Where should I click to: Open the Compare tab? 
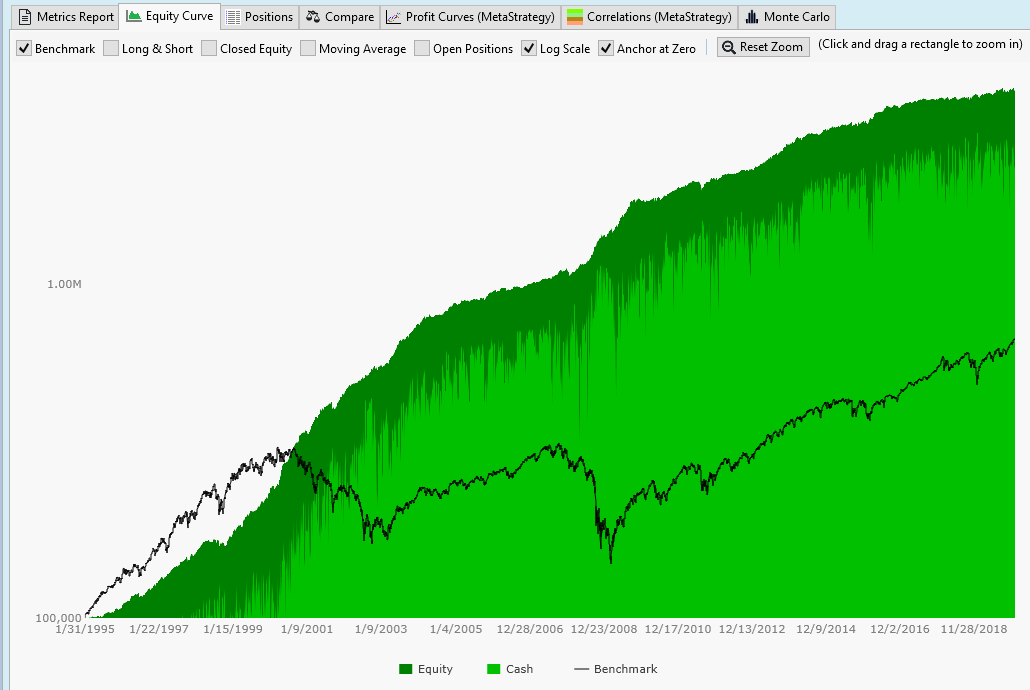click(x=340, y=17)
